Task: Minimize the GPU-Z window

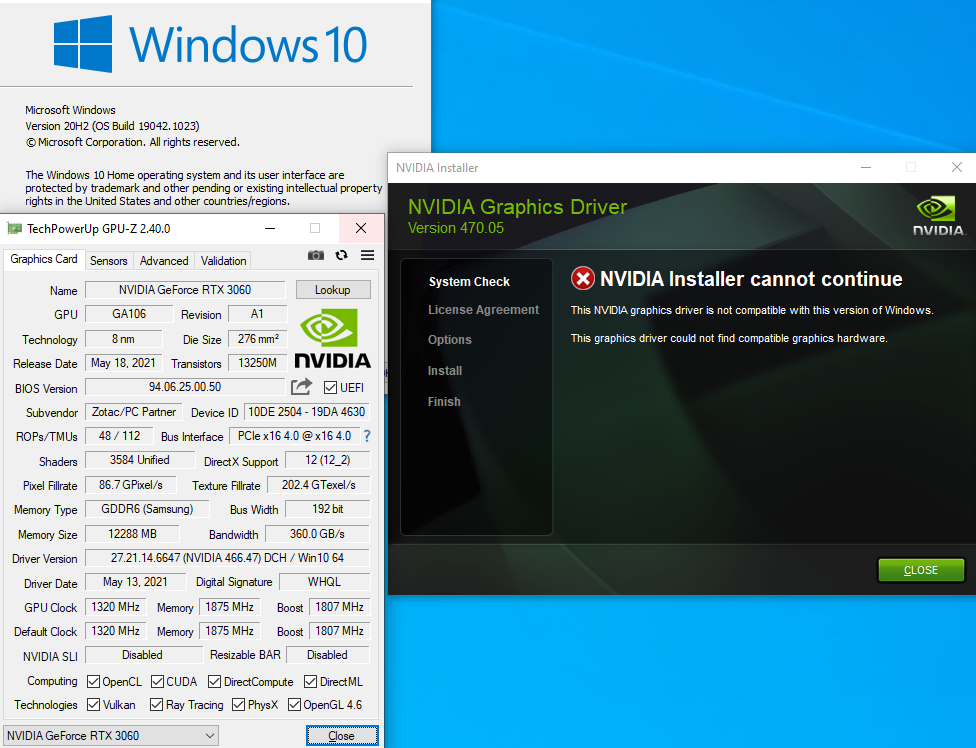Action: coord(270,228)
